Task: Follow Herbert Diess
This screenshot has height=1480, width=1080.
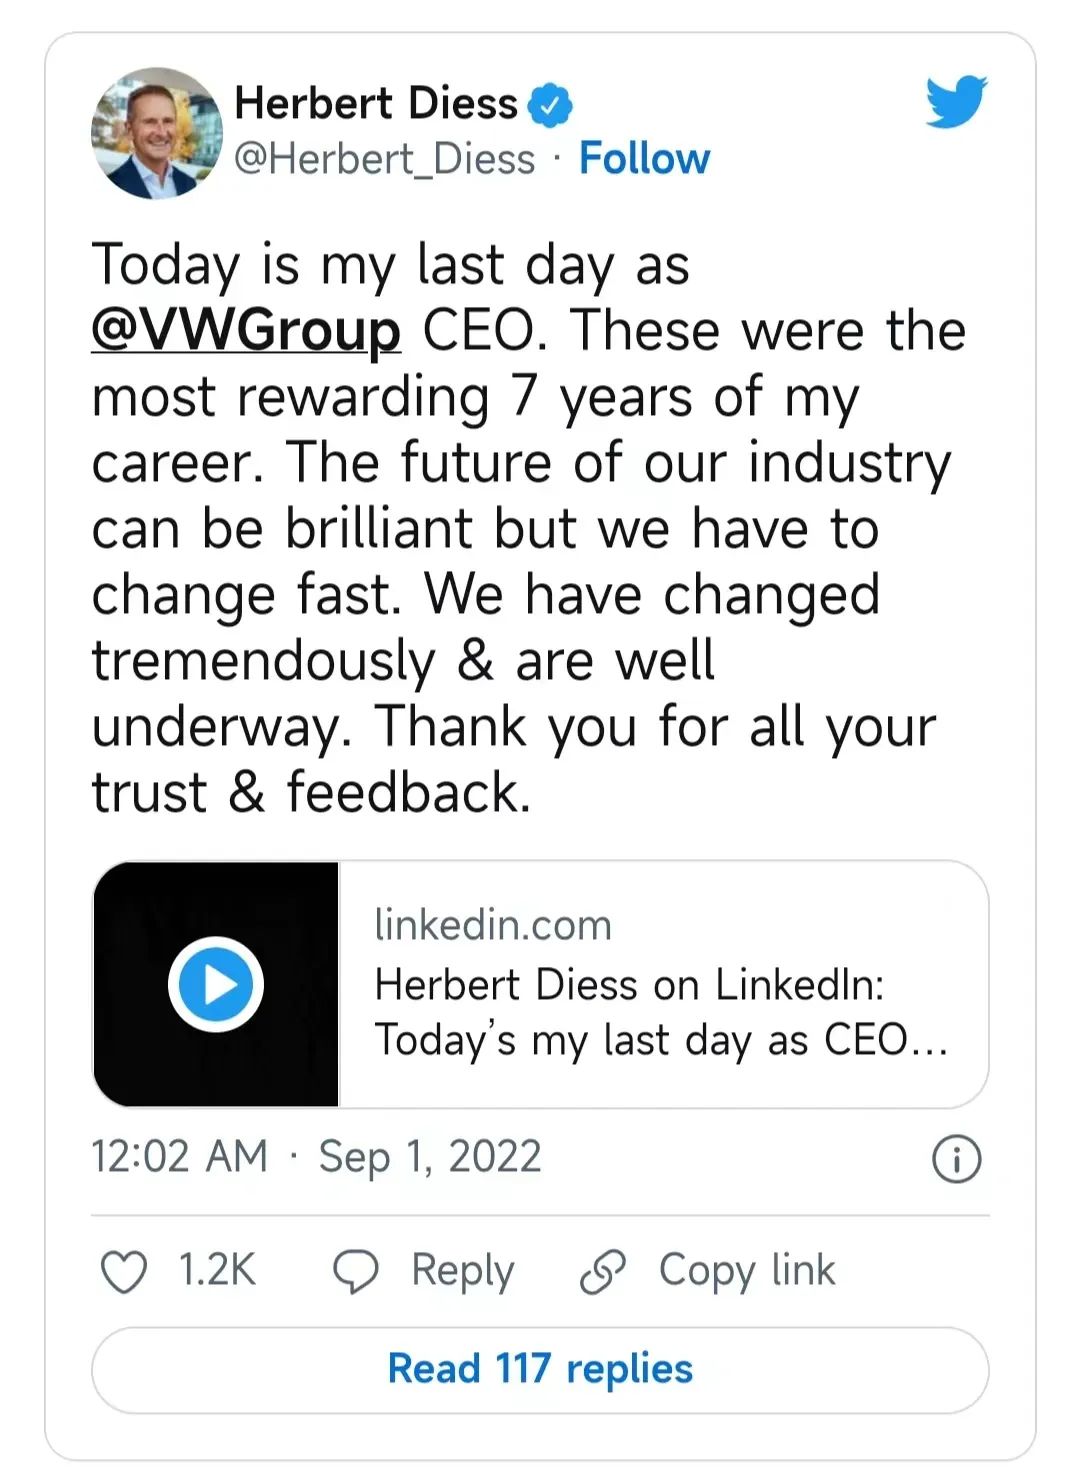Action: click(644, 159)
